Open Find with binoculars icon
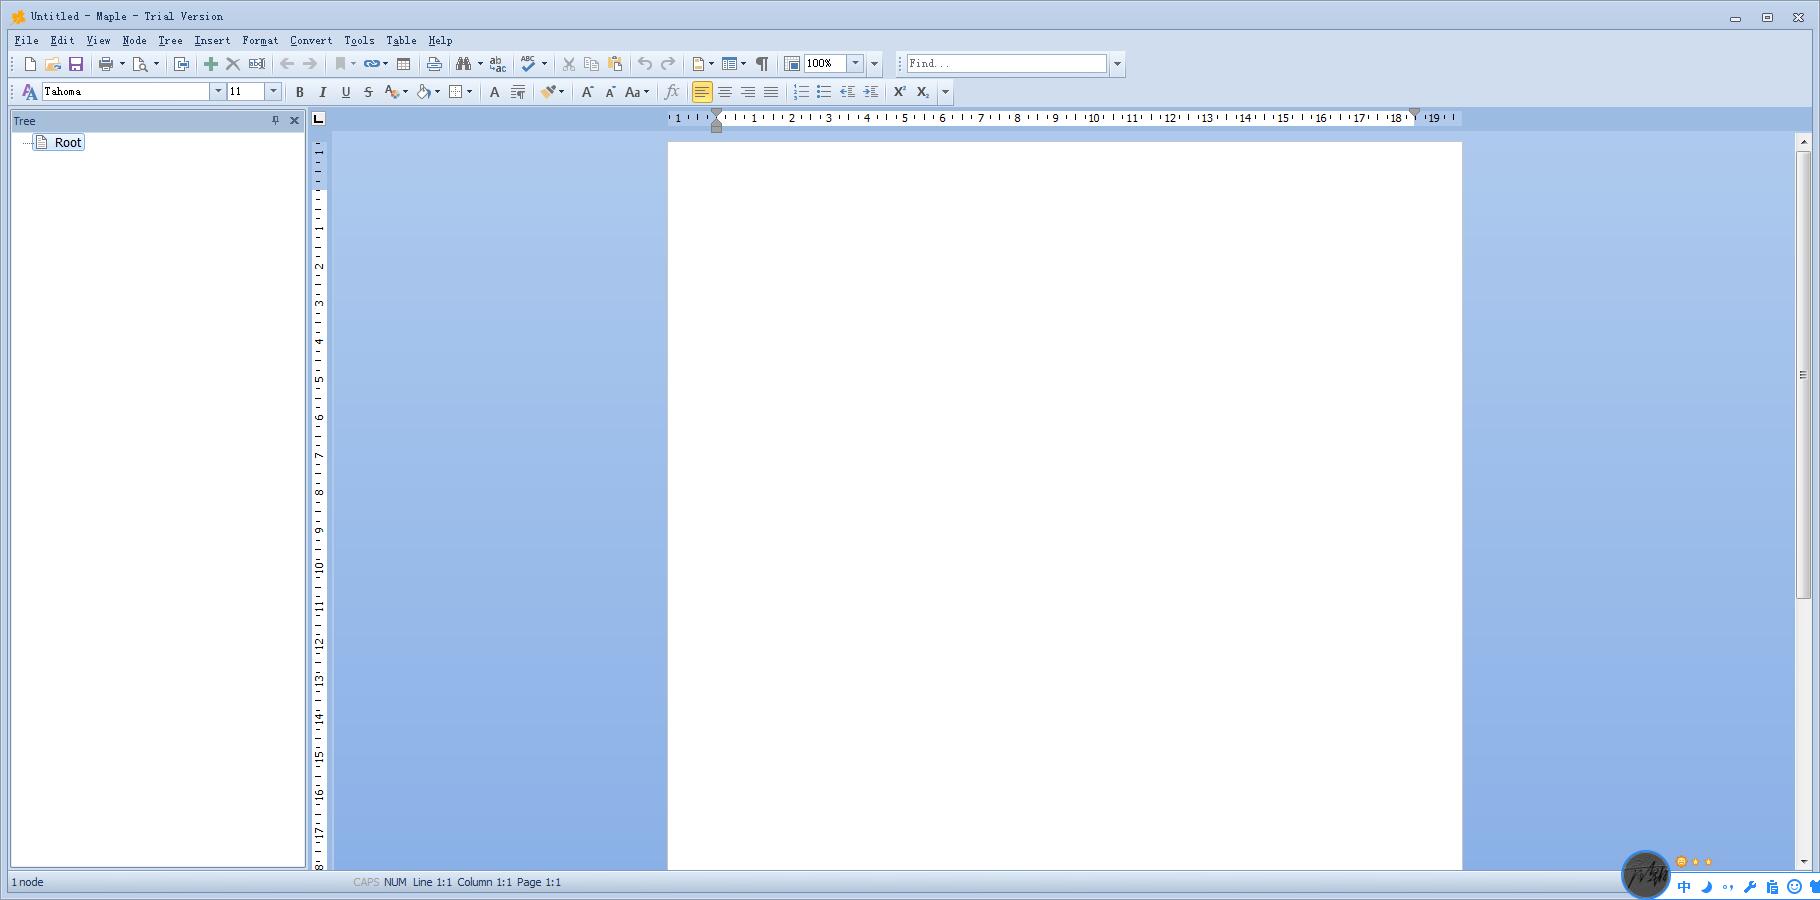This screenshot has height=900, width=1820. [x=463, y=64]
